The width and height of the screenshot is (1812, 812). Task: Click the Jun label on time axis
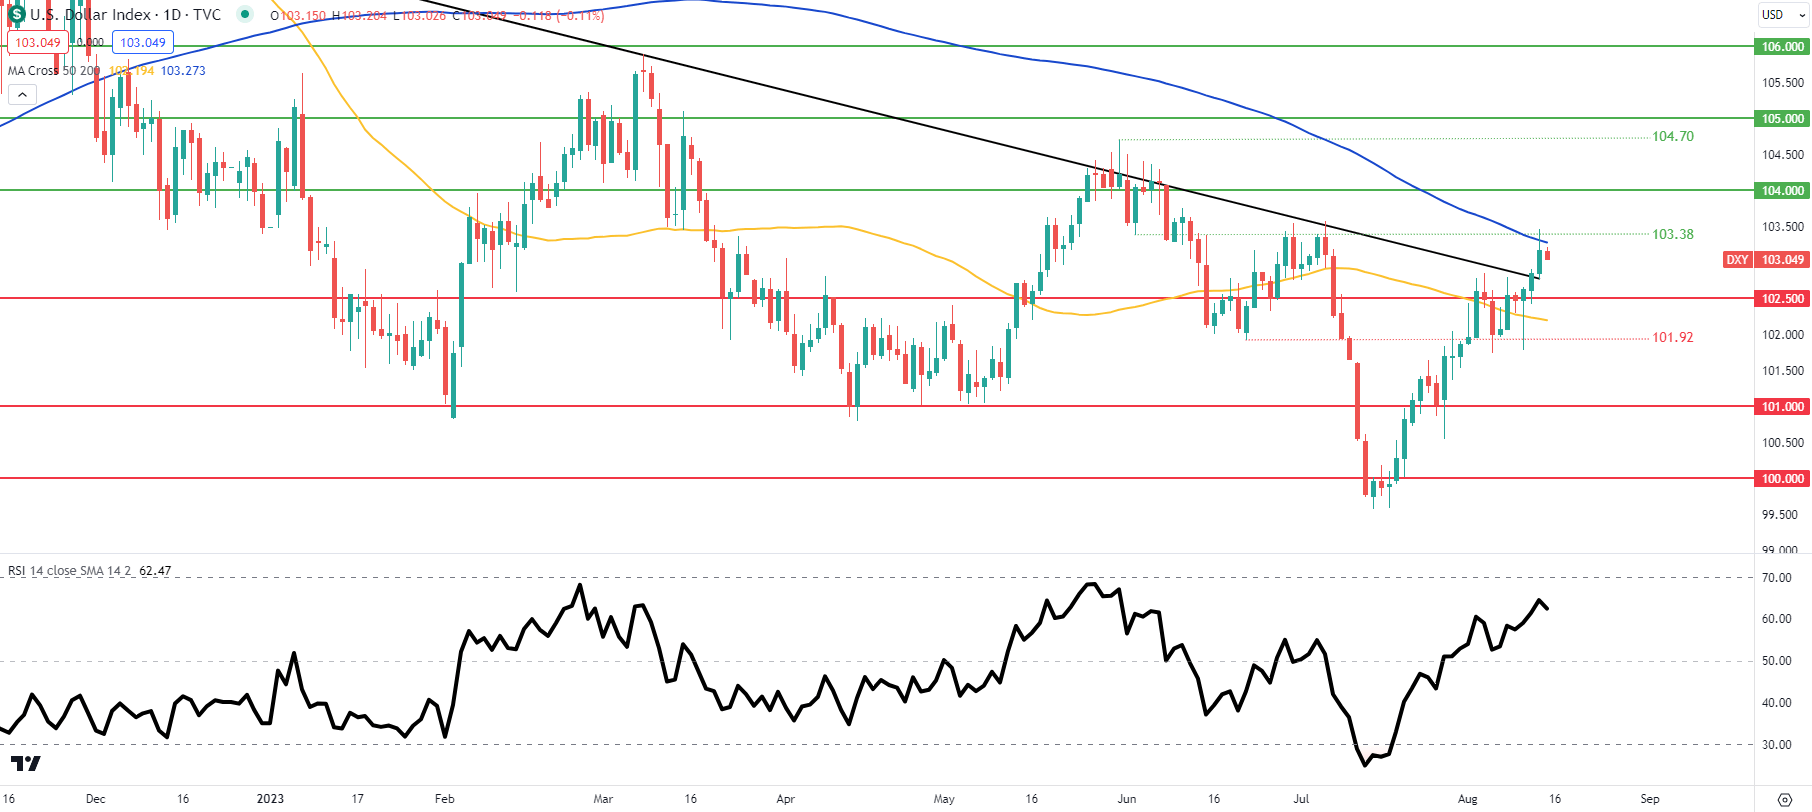pyautogui.click(x=1127, y=799)
